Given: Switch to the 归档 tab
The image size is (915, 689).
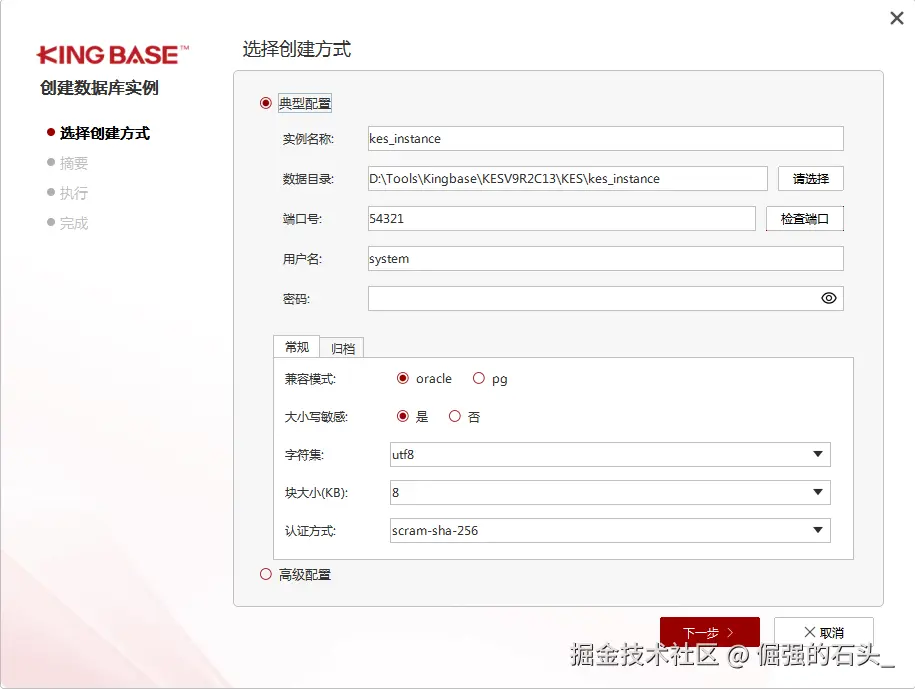Looking at the screenshot, I should [x=343, y=348].
